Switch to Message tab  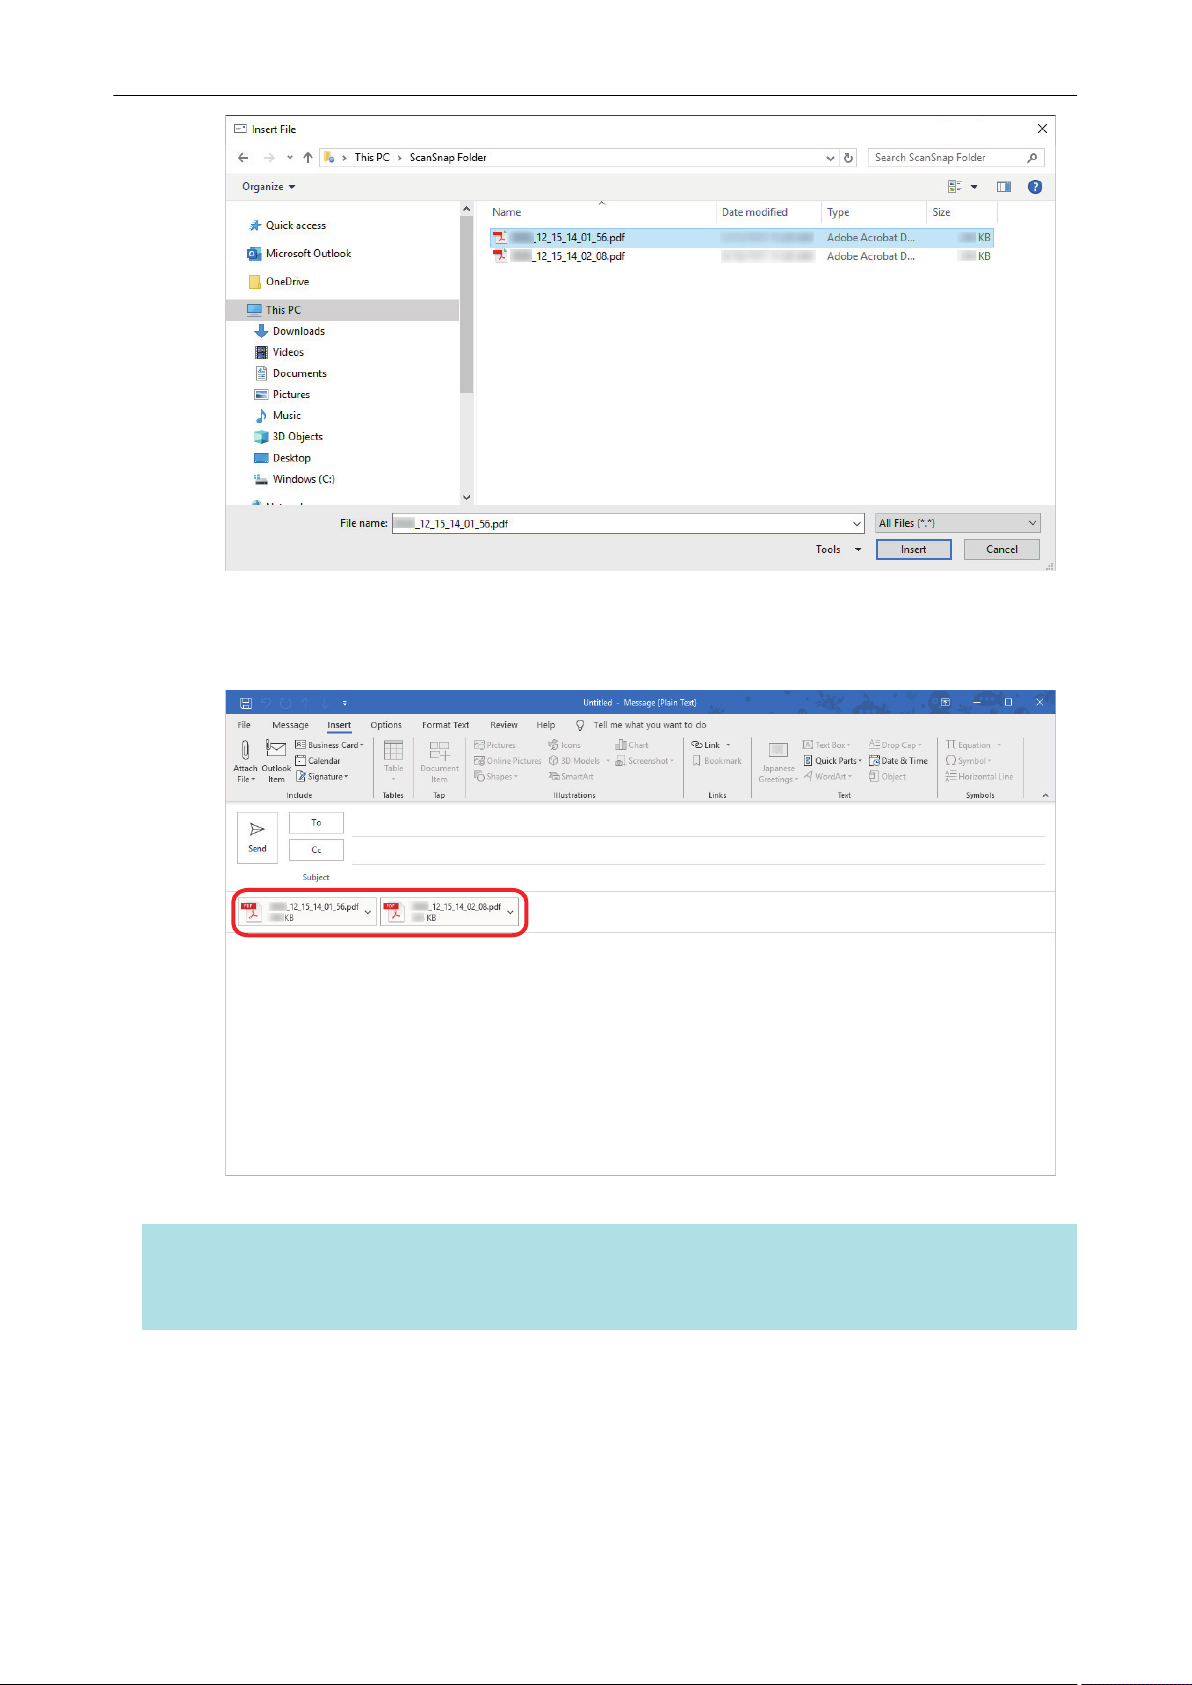pos(290,725)
